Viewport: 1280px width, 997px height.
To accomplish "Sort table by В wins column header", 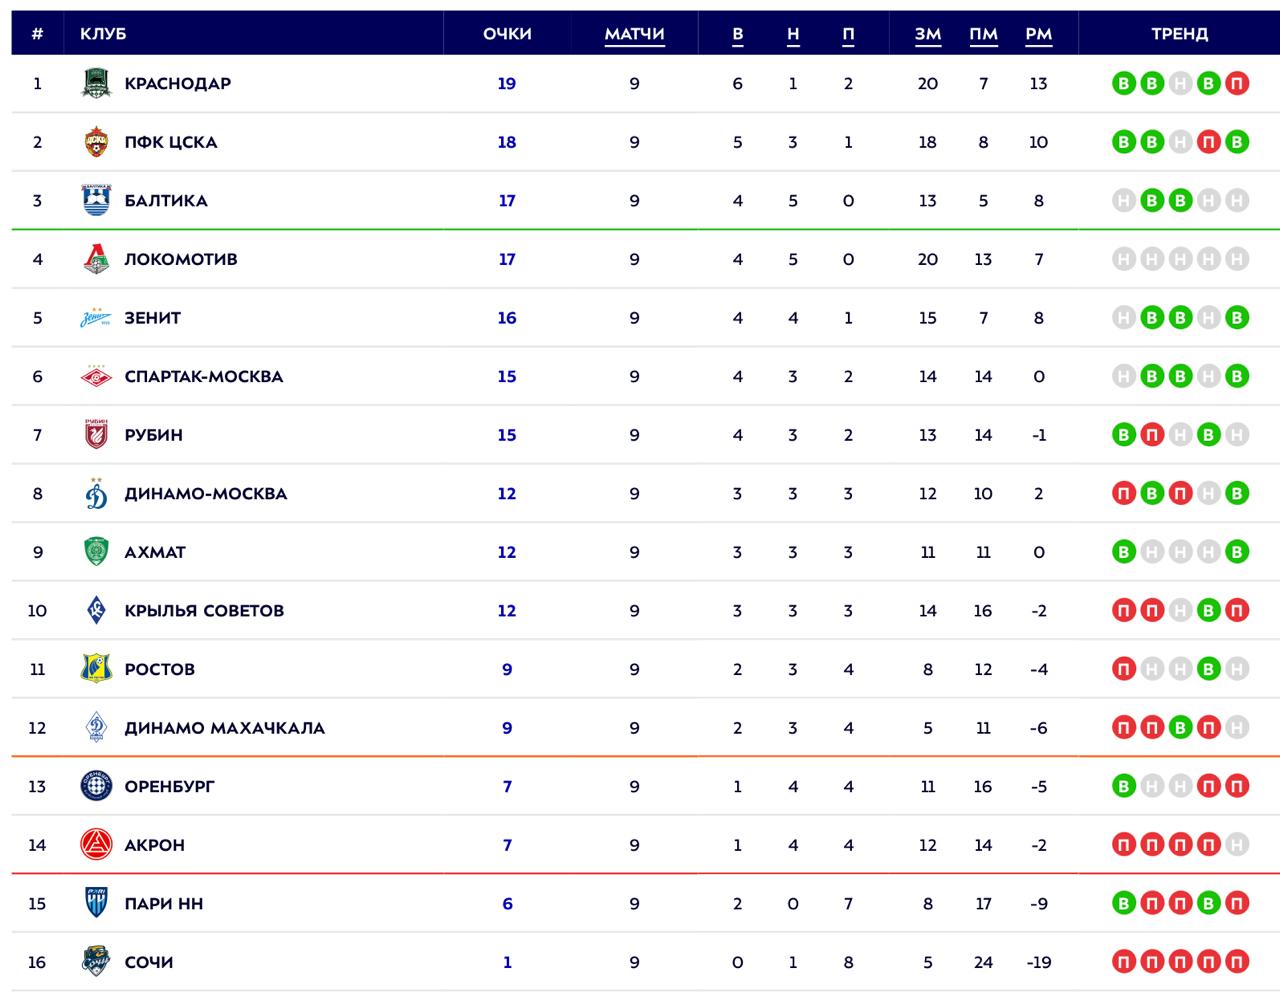I will (x=738, y=34).
